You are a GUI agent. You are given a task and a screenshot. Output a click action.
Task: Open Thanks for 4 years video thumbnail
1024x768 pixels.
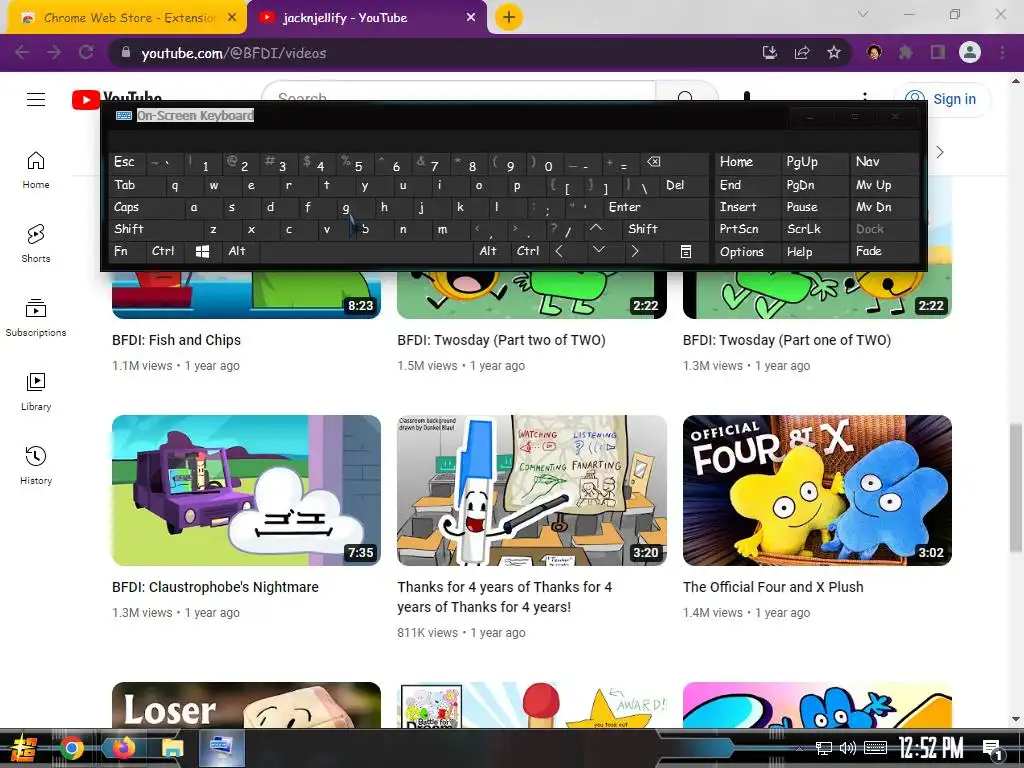coord(532,490)
